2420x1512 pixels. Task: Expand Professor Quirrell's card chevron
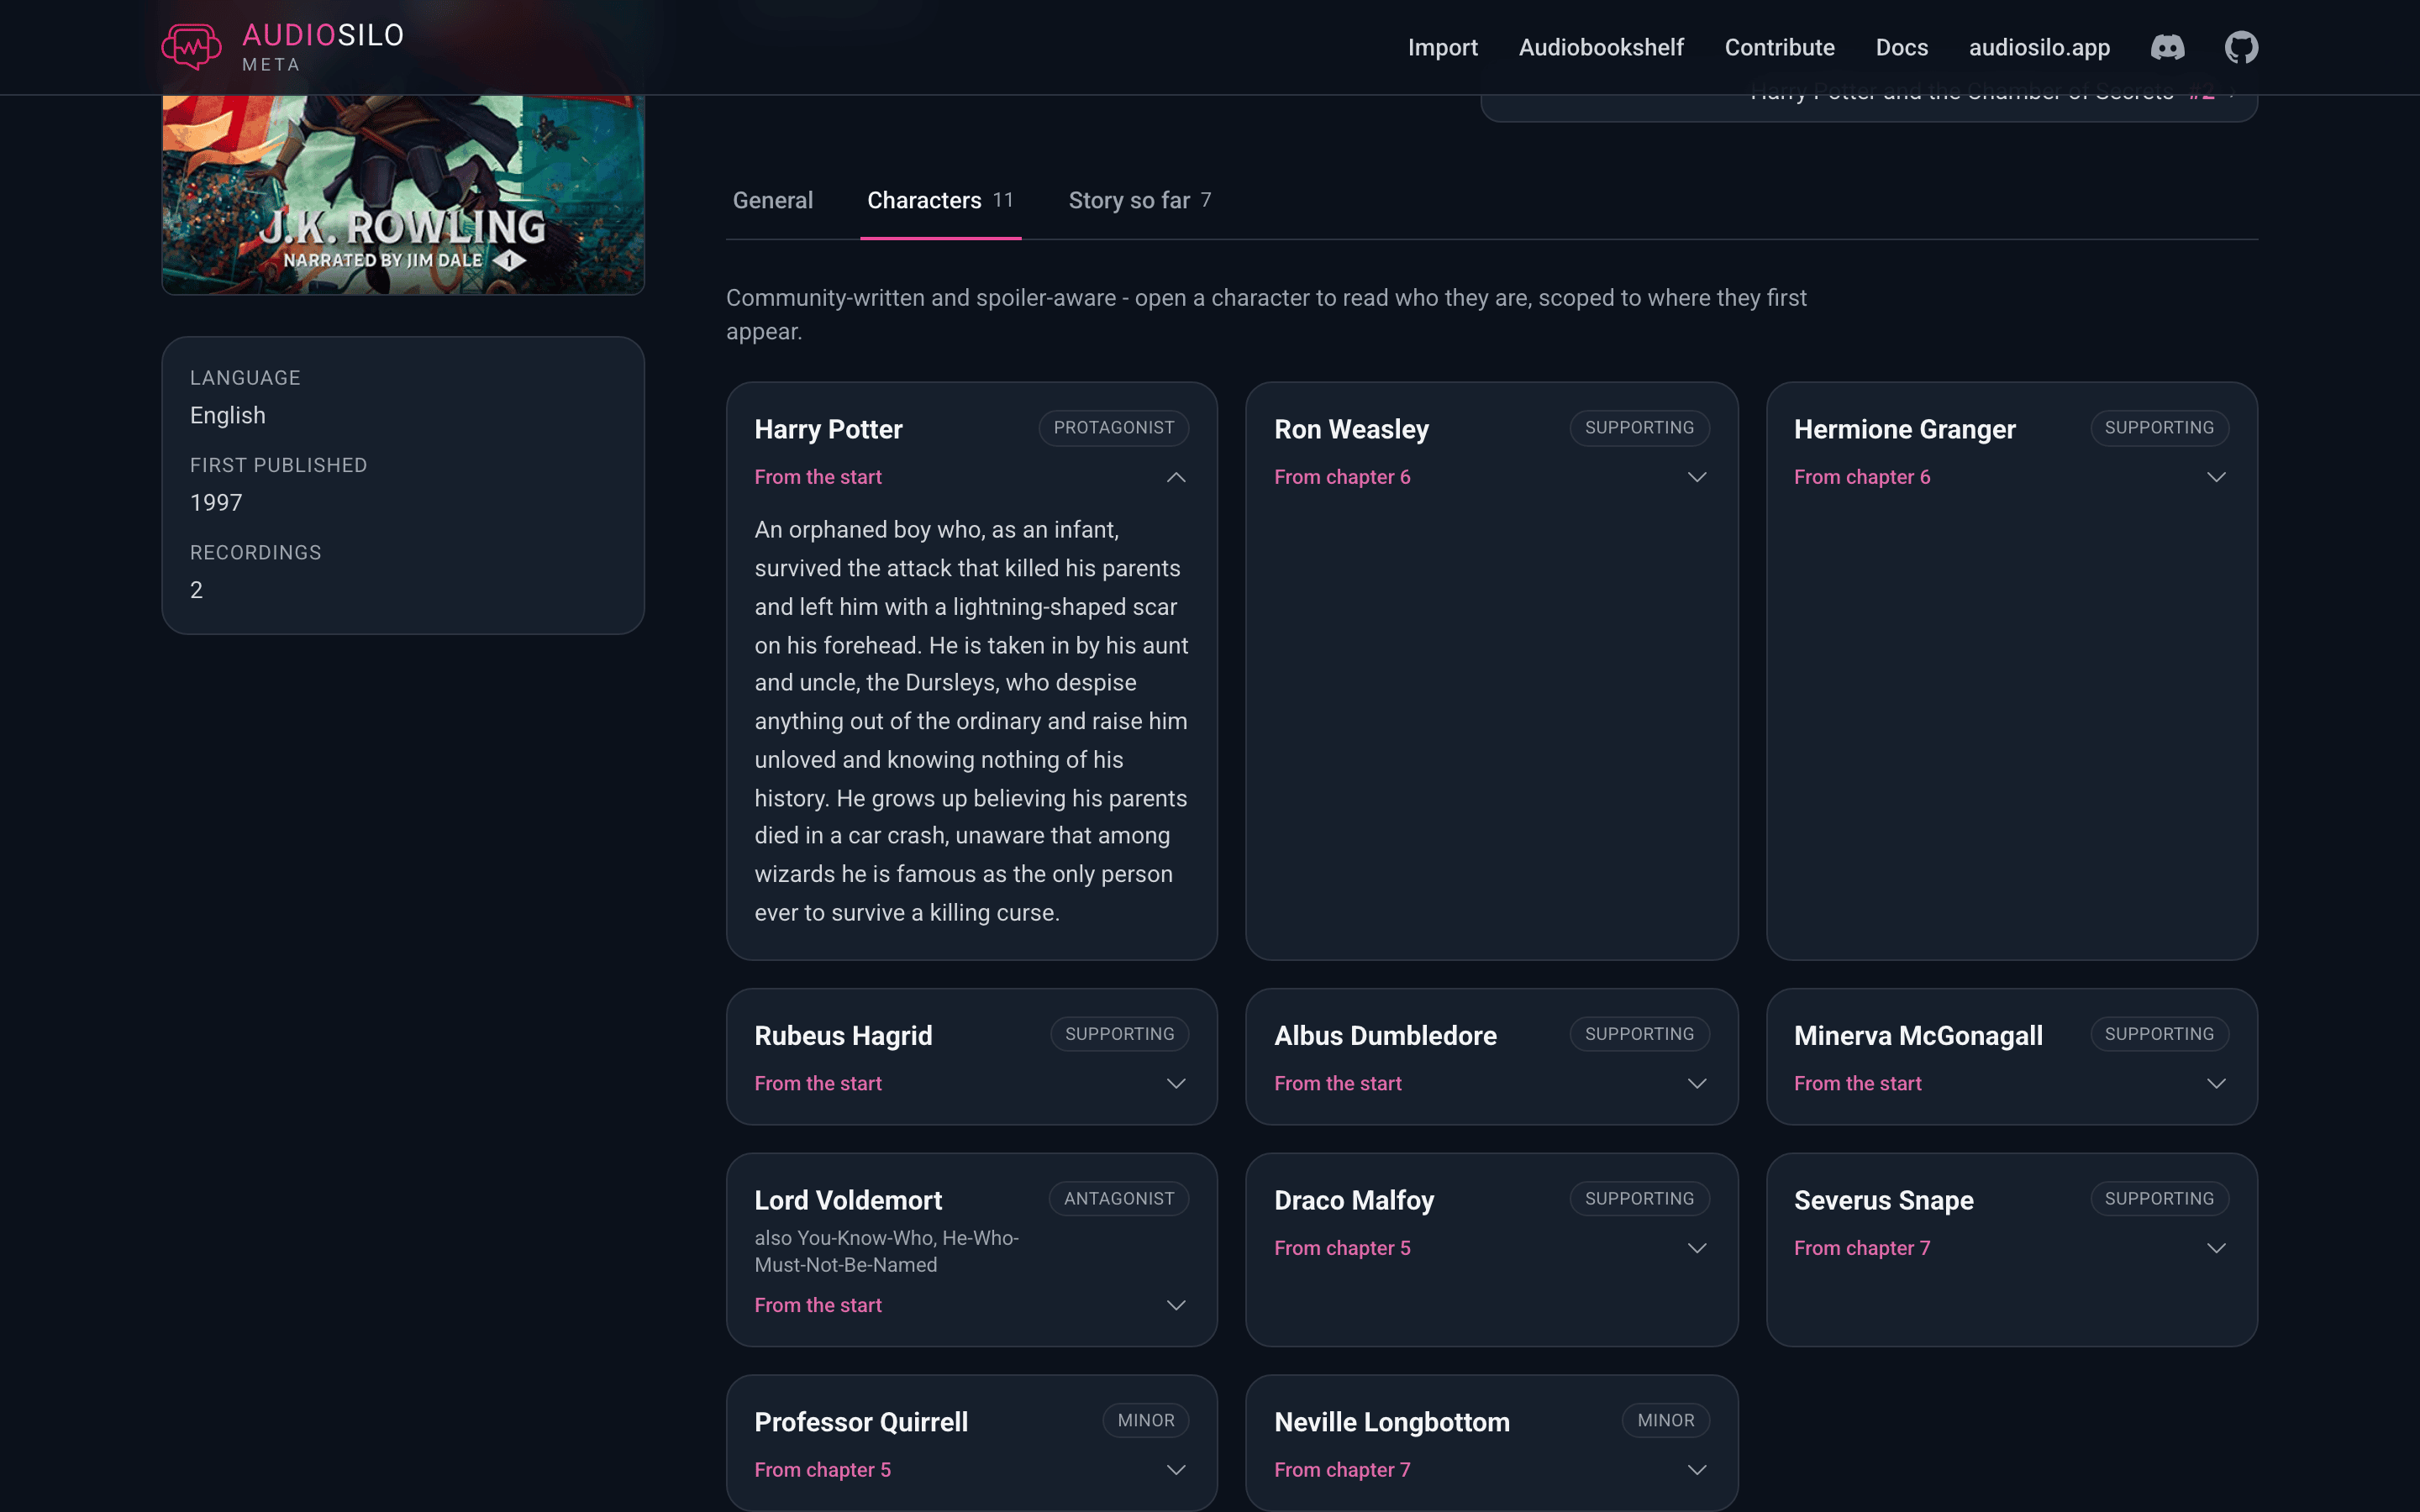tap(1176, 1470)
